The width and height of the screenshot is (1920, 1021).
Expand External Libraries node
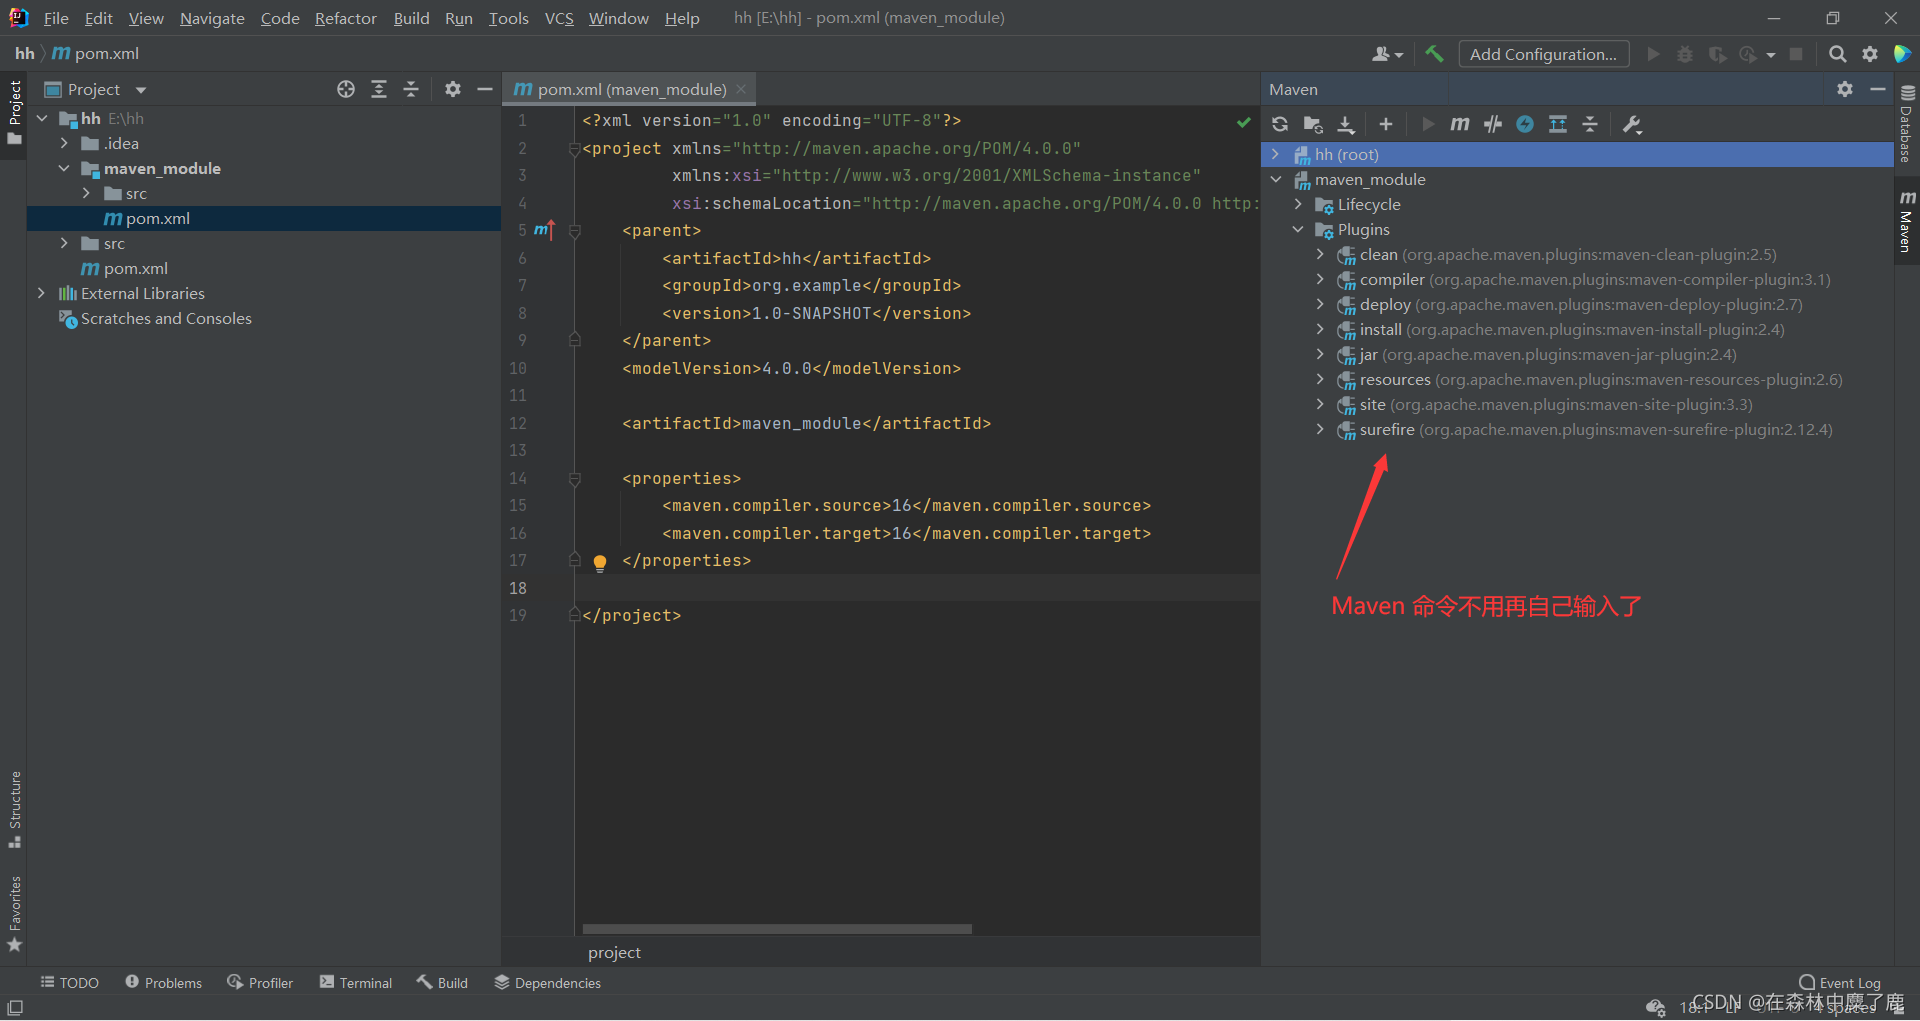pos(41,293)
